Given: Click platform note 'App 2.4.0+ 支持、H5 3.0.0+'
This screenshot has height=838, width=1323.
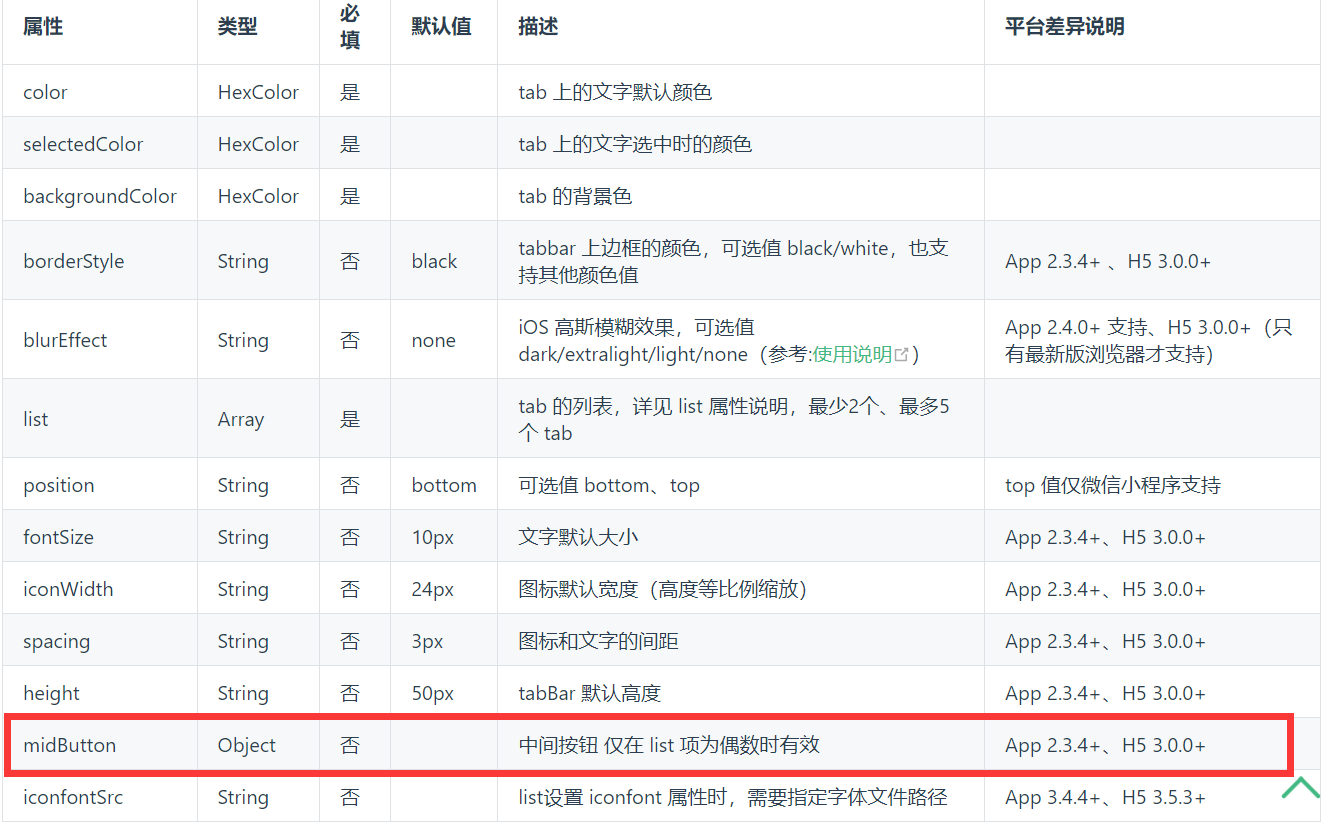Looking at the screenshot, I should click(x=1149, y=340).
